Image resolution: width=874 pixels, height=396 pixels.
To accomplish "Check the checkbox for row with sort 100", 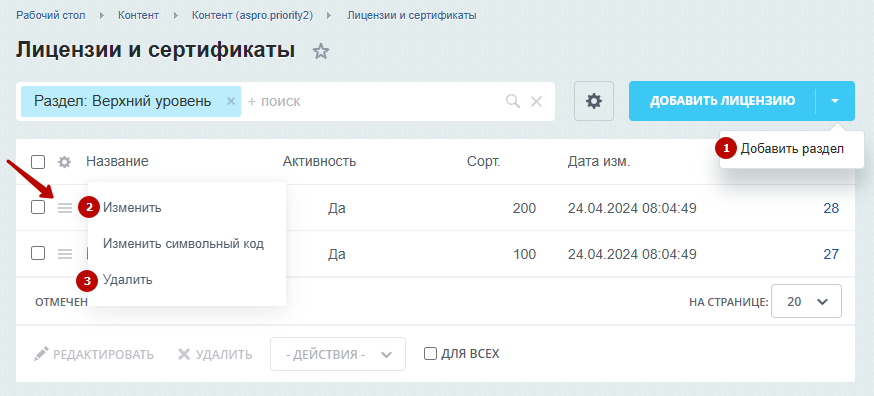I will [38, 253].
